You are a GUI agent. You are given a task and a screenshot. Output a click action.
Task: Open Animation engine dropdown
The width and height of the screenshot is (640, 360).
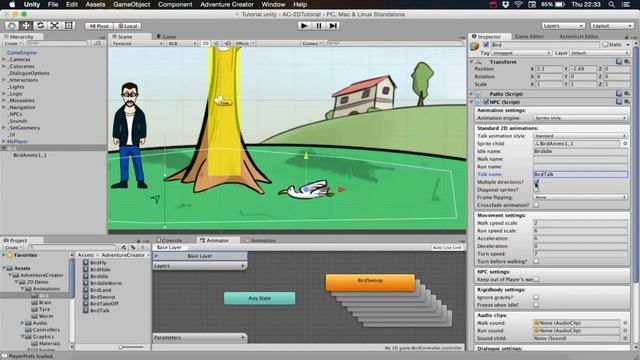[x=580, y=118]
